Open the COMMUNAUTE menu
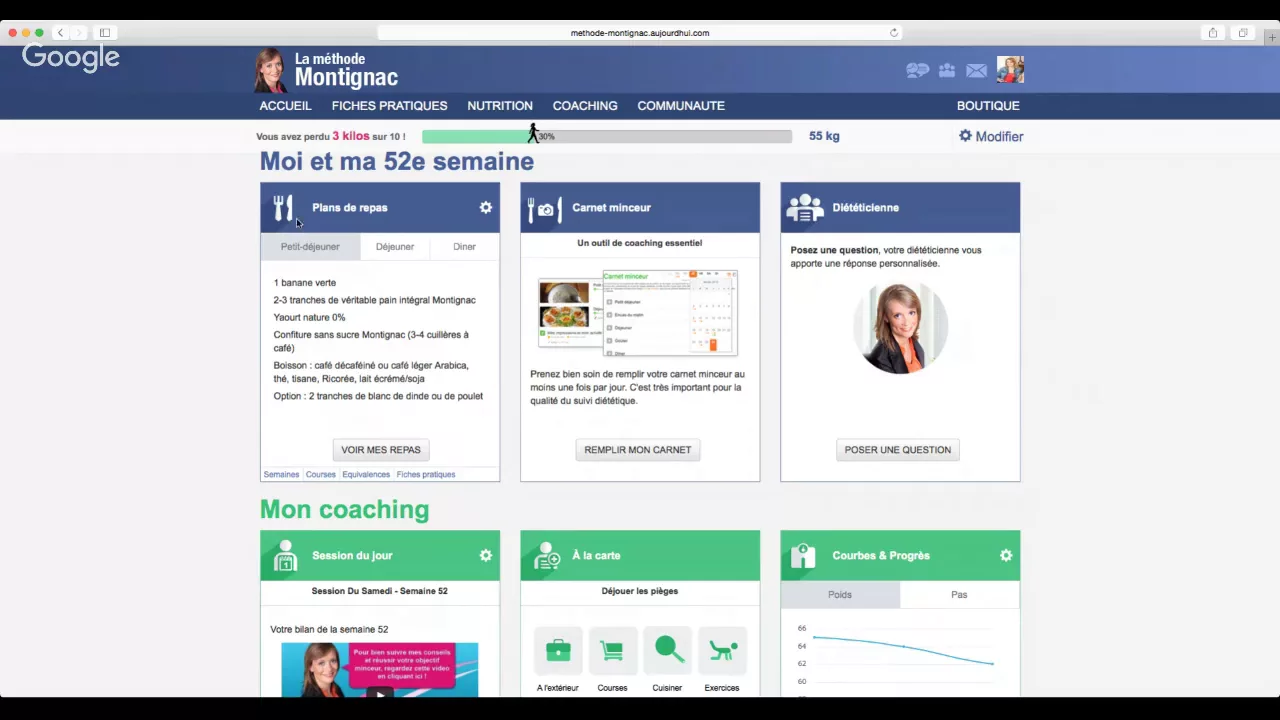The height and width of the screenshot is (720, 1280). 681,105
